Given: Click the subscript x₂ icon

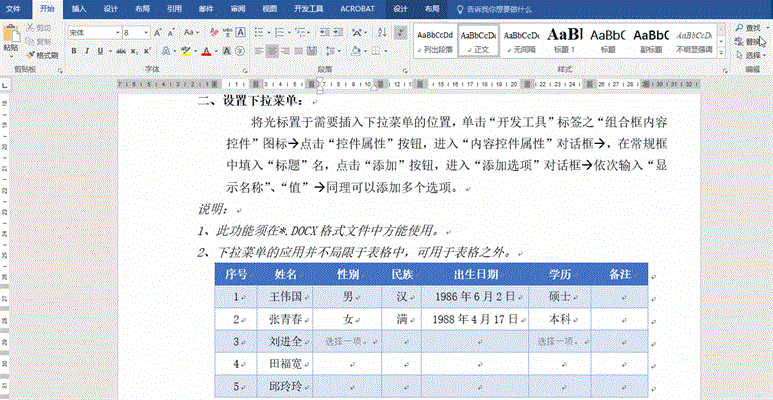Looking at the screenshot, I should 133,51.
